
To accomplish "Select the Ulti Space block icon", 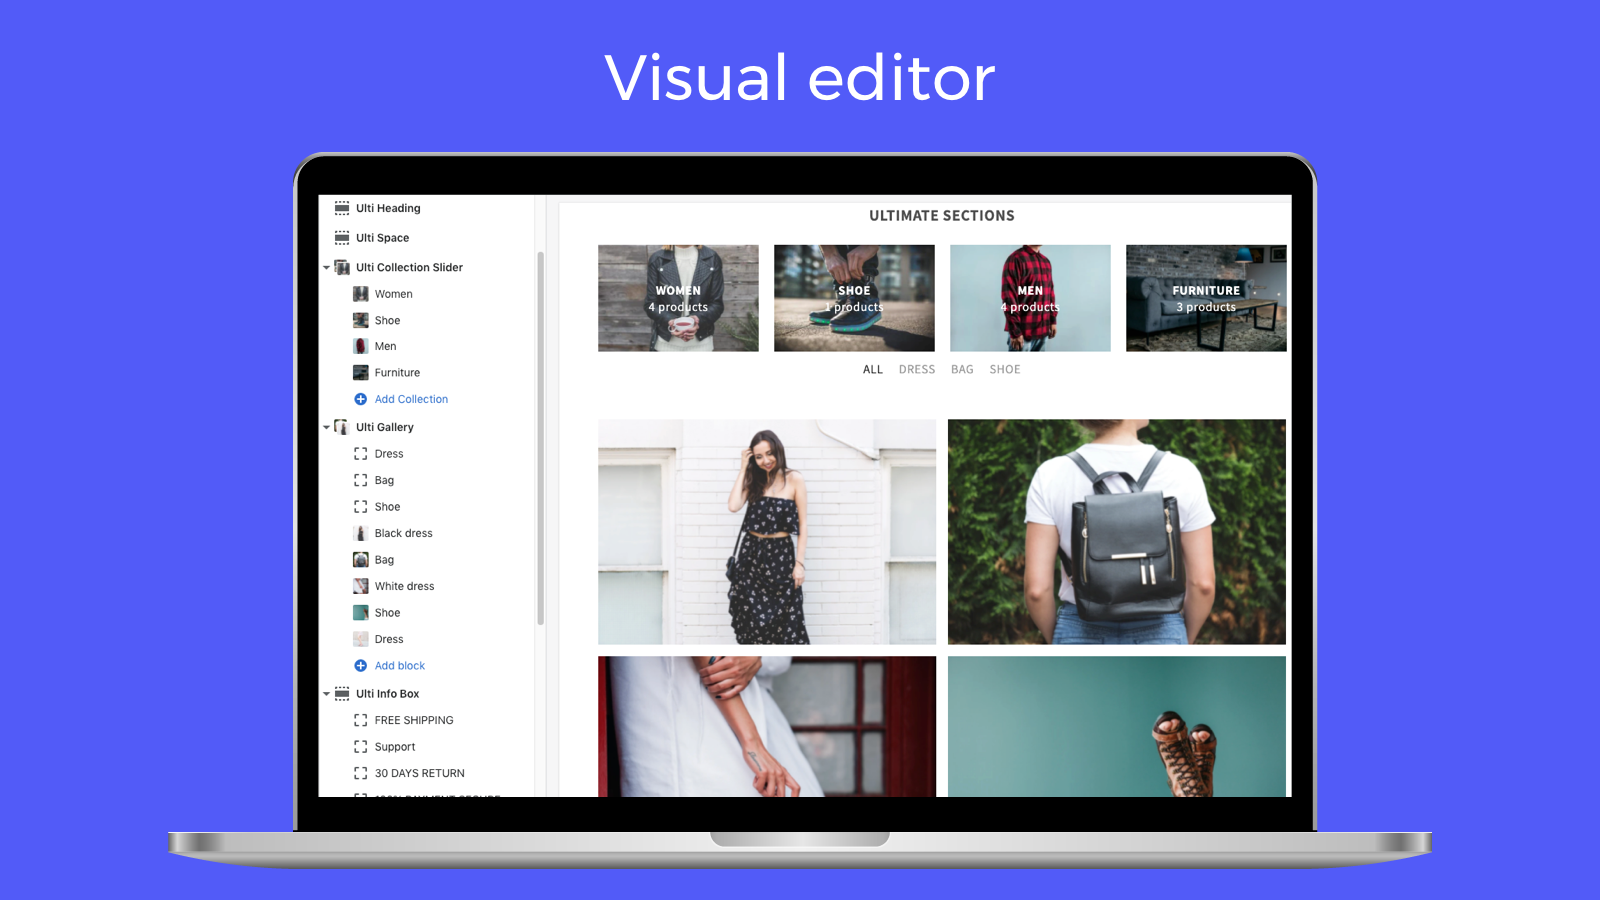I will pyautogui.click(x=341, y=237).
